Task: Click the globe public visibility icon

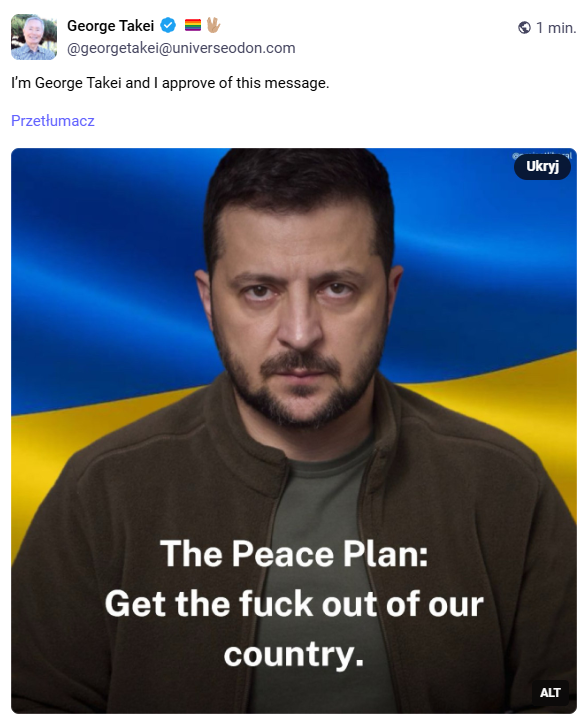Action: click(x=524, y=28)
